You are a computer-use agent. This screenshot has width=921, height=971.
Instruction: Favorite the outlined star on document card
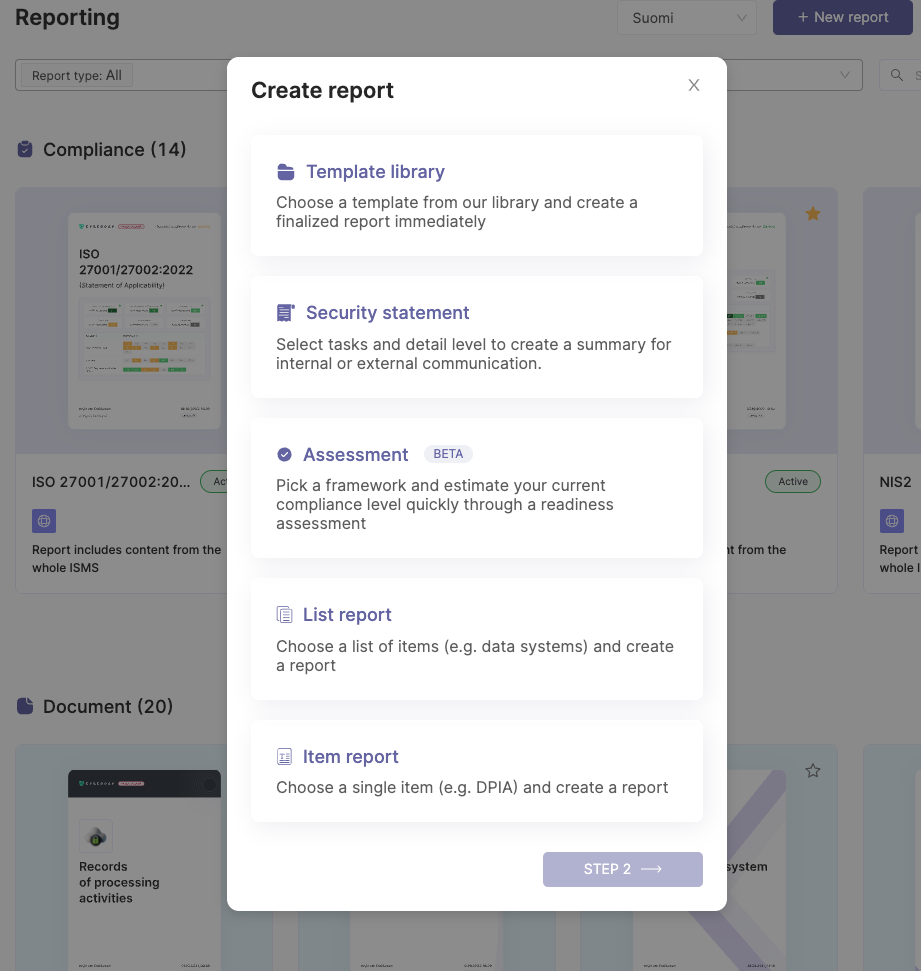pos(813,771)
